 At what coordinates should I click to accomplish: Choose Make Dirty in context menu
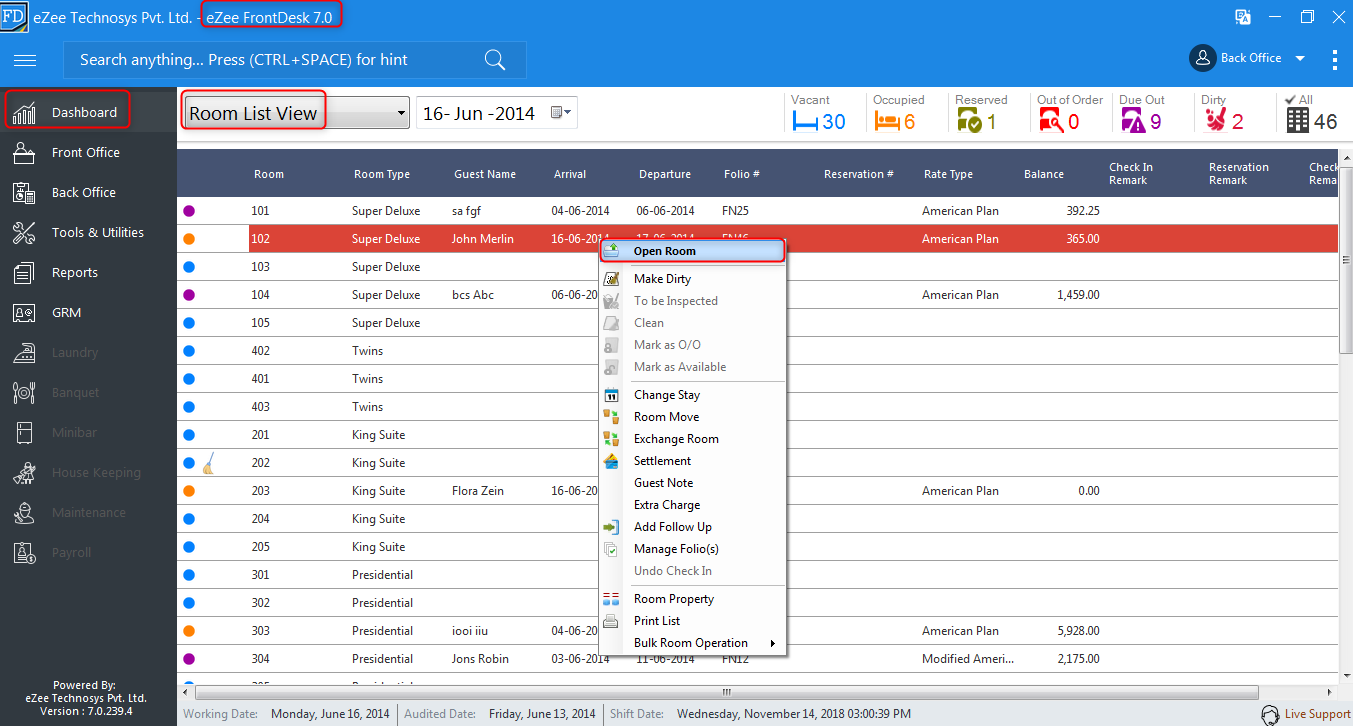[x=662, y=279]
